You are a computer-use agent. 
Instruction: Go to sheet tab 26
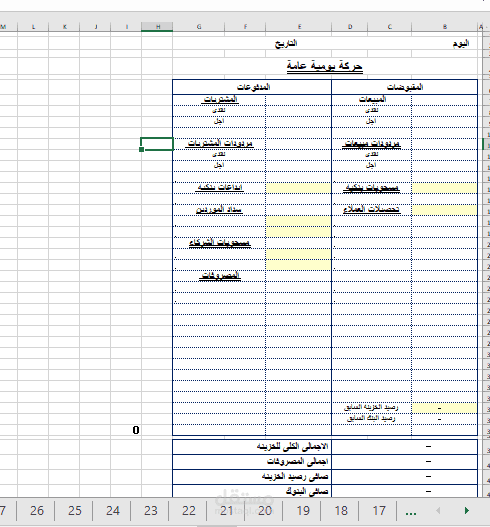click(37, 511)
